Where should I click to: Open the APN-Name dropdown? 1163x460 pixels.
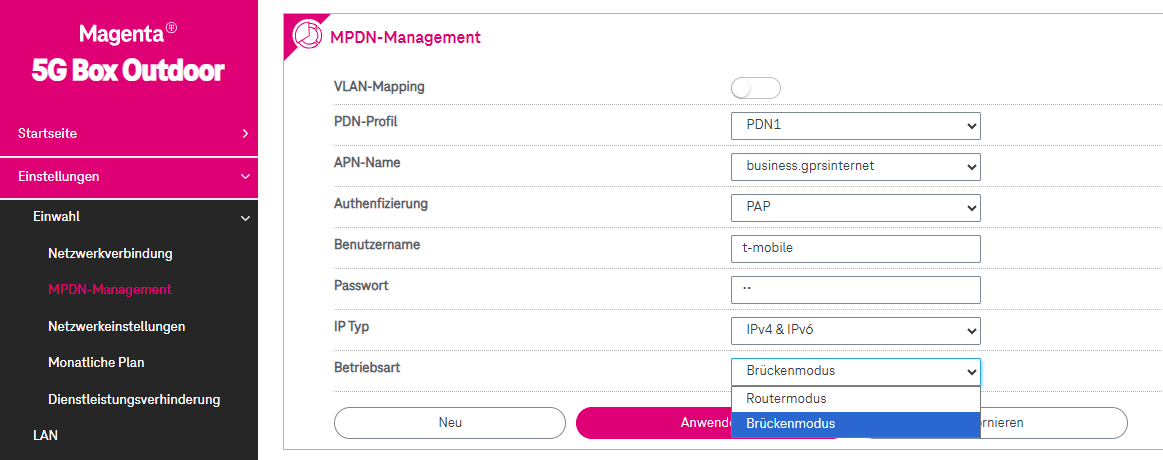coord(856,167)
